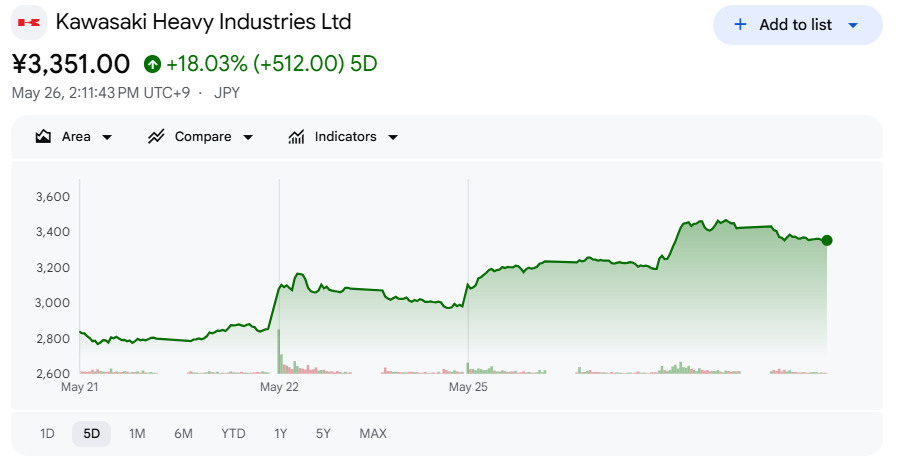Click the May 26, 2:11:43 PM timestamp
This screenshot has width=899, height=461.
100,93
